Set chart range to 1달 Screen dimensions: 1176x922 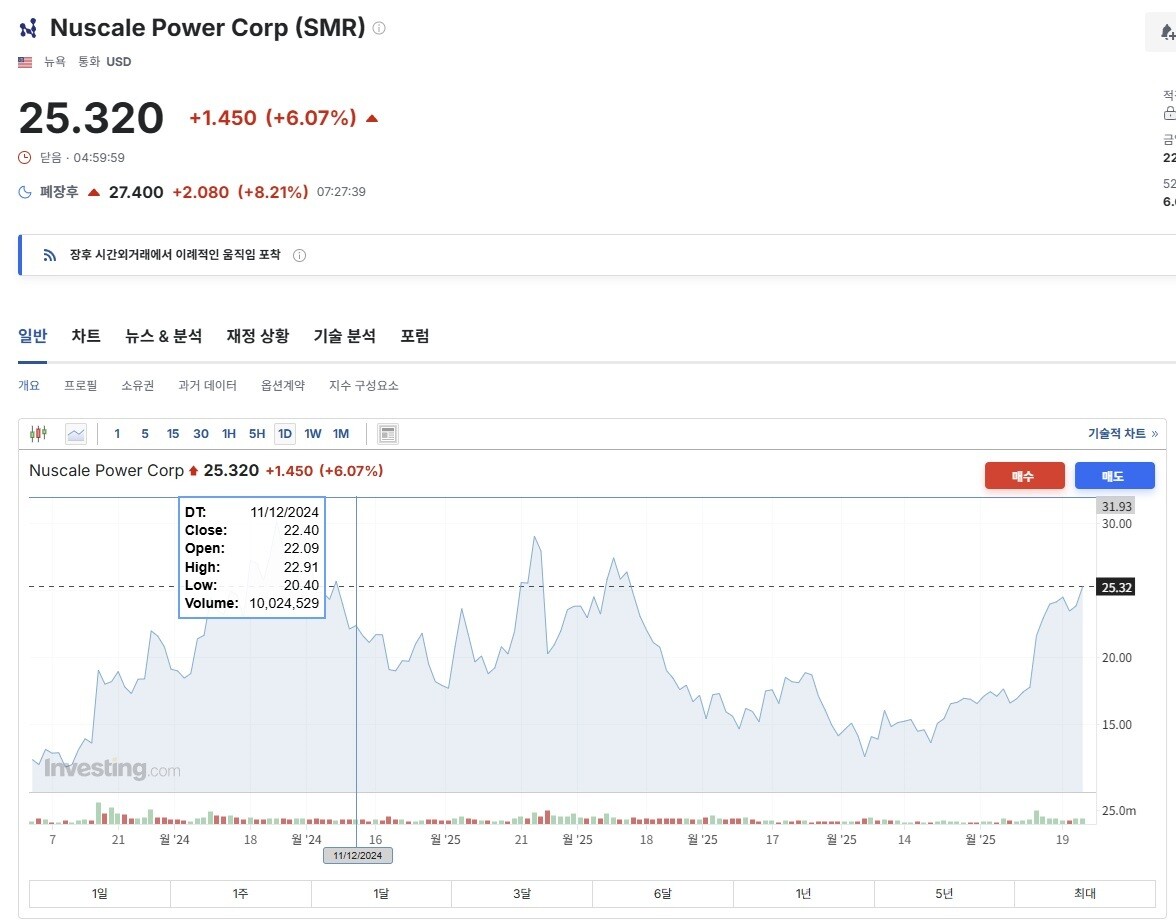381,893
